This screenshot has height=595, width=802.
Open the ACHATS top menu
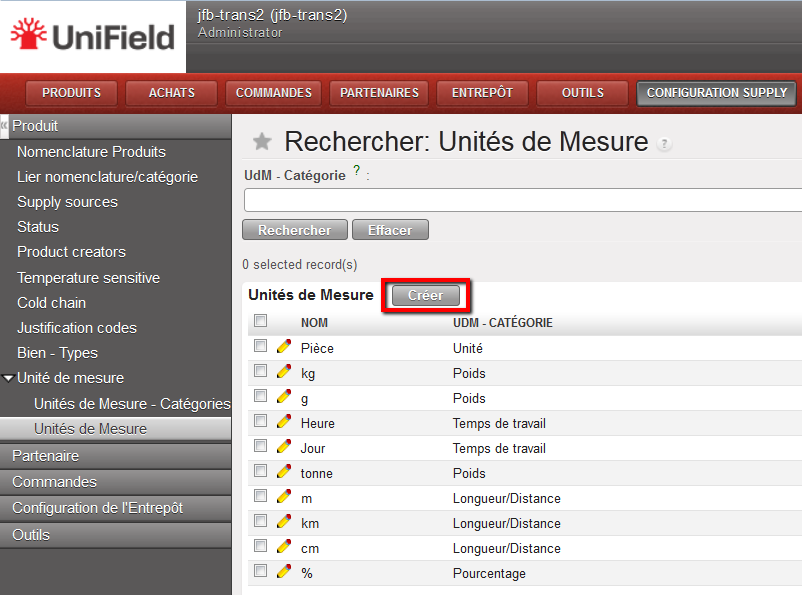tap(172, 93)
